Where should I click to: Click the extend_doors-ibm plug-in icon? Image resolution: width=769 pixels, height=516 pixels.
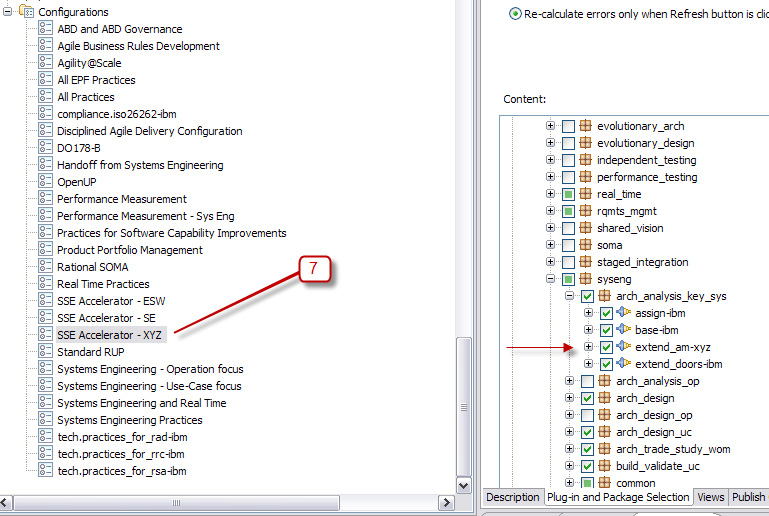[623, 363]
